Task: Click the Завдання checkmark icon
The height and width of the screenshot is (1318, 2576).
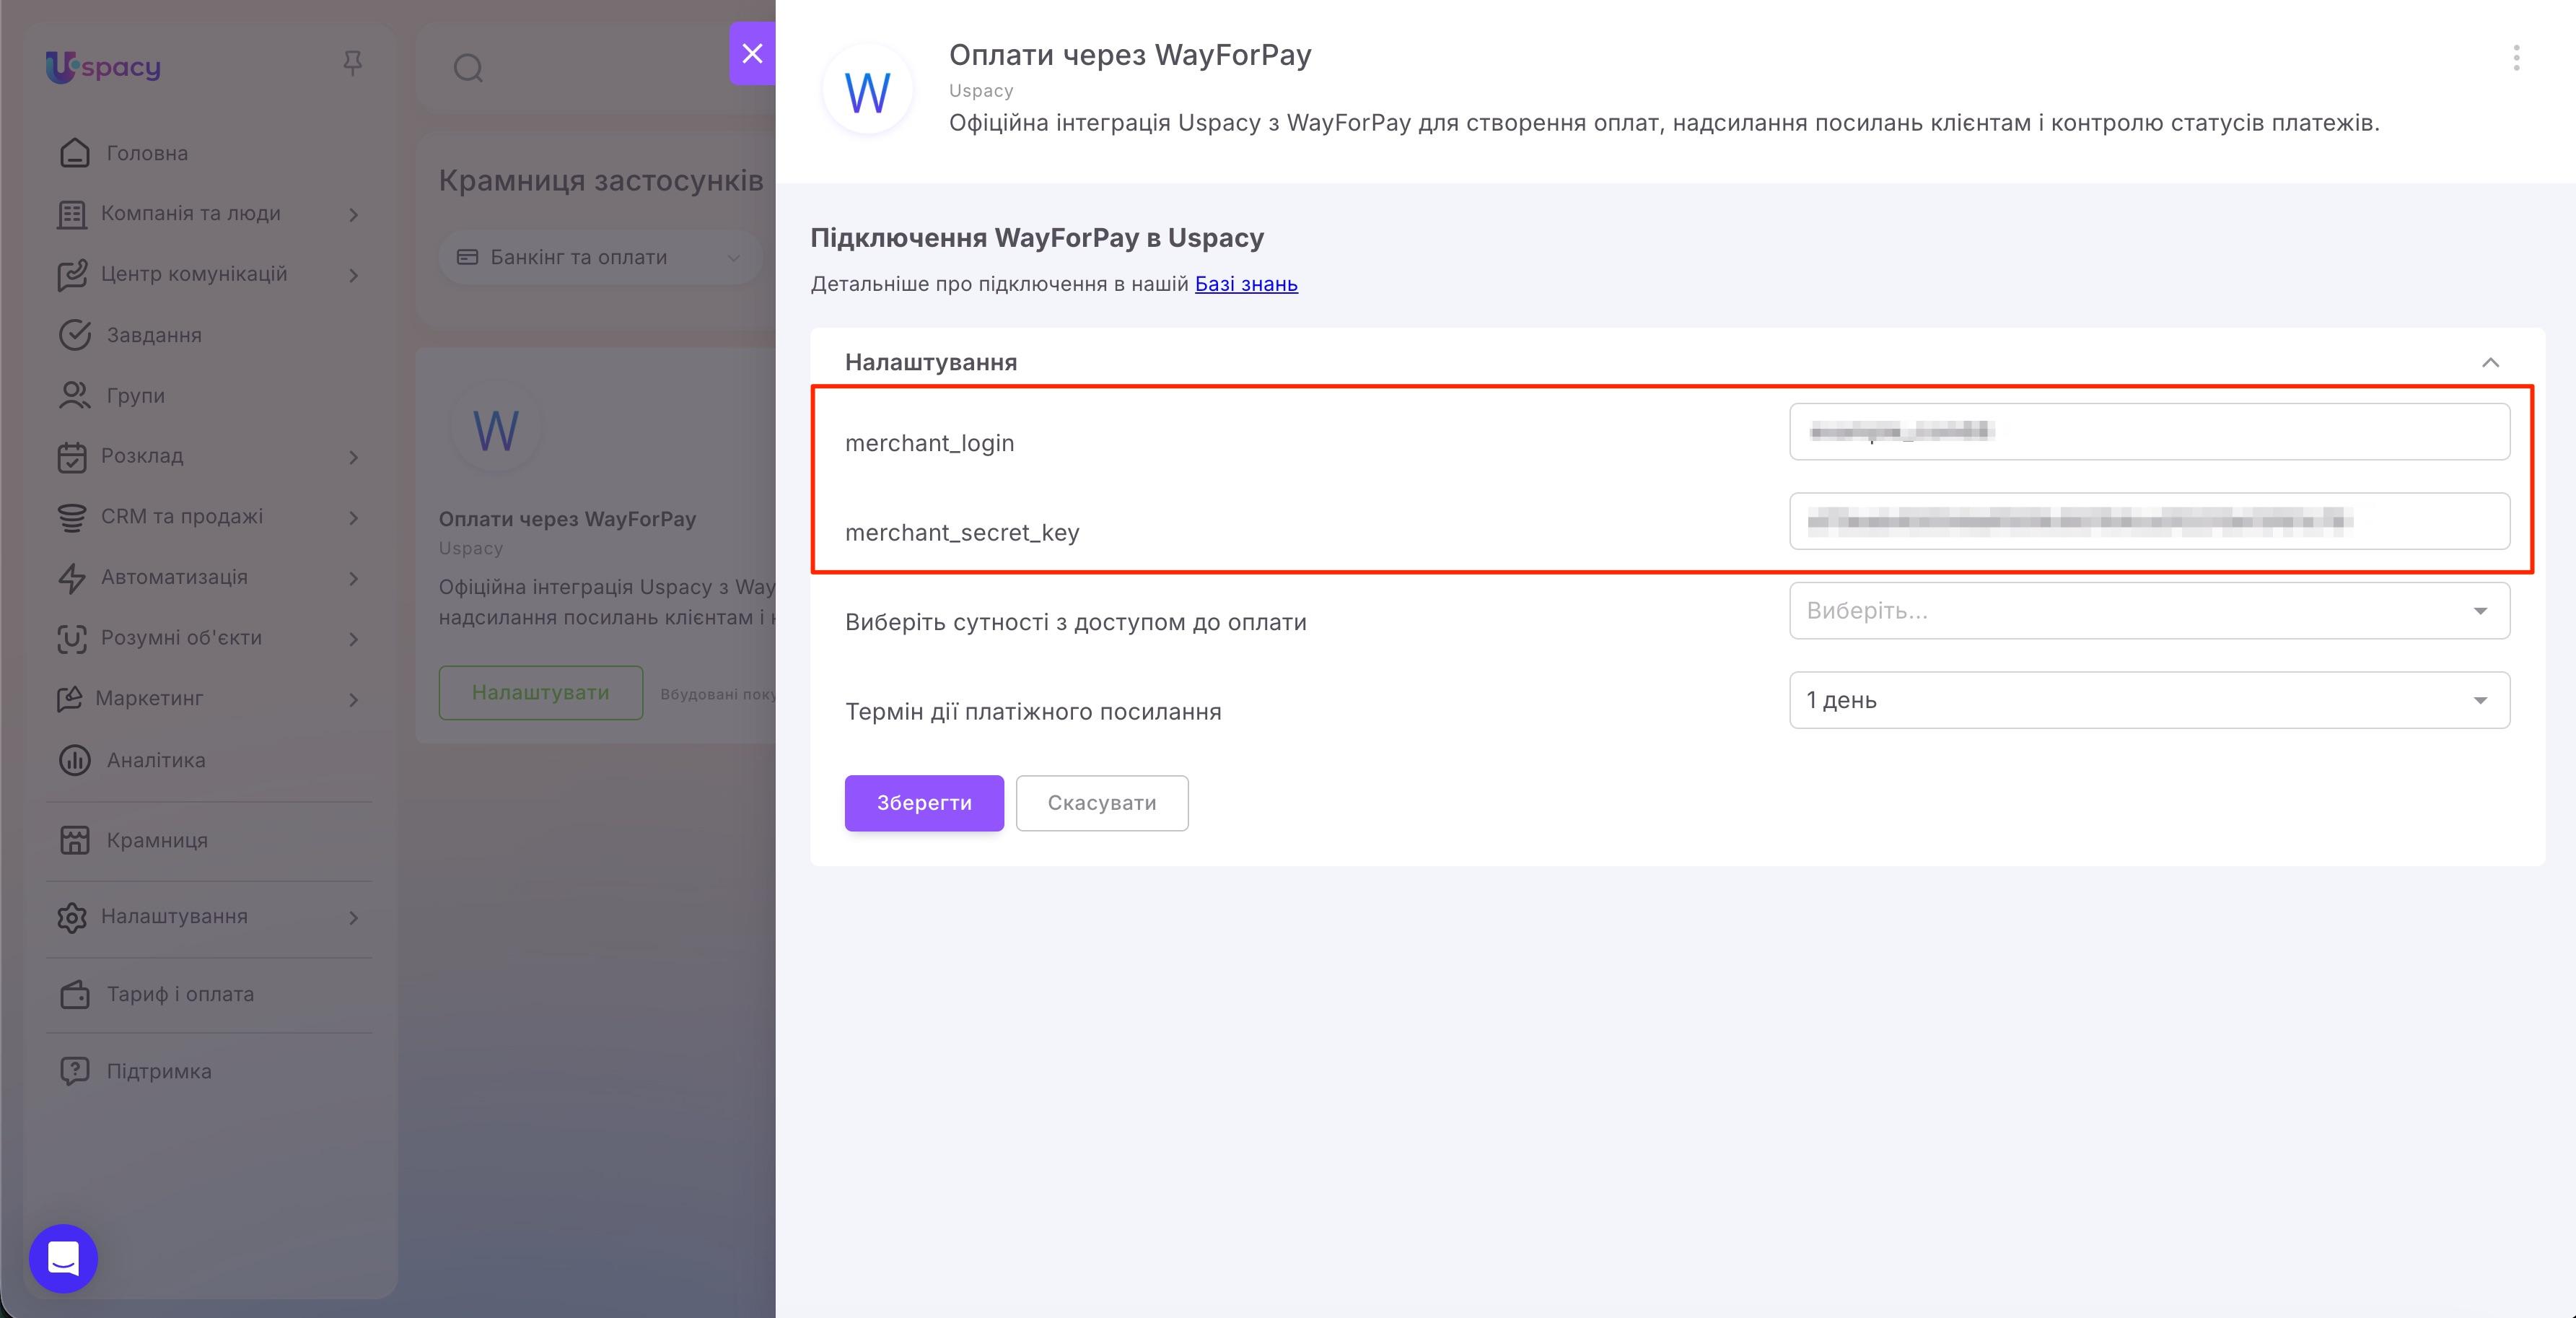Action: pyautogui.click(x=74, y=335)
